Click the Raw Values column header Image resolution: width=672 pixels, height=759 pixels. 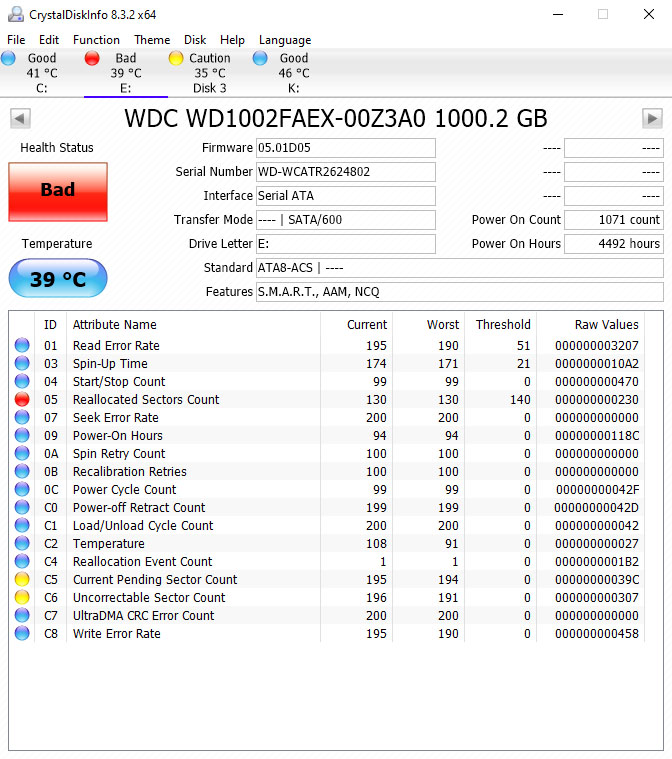(x=607, y=324)
